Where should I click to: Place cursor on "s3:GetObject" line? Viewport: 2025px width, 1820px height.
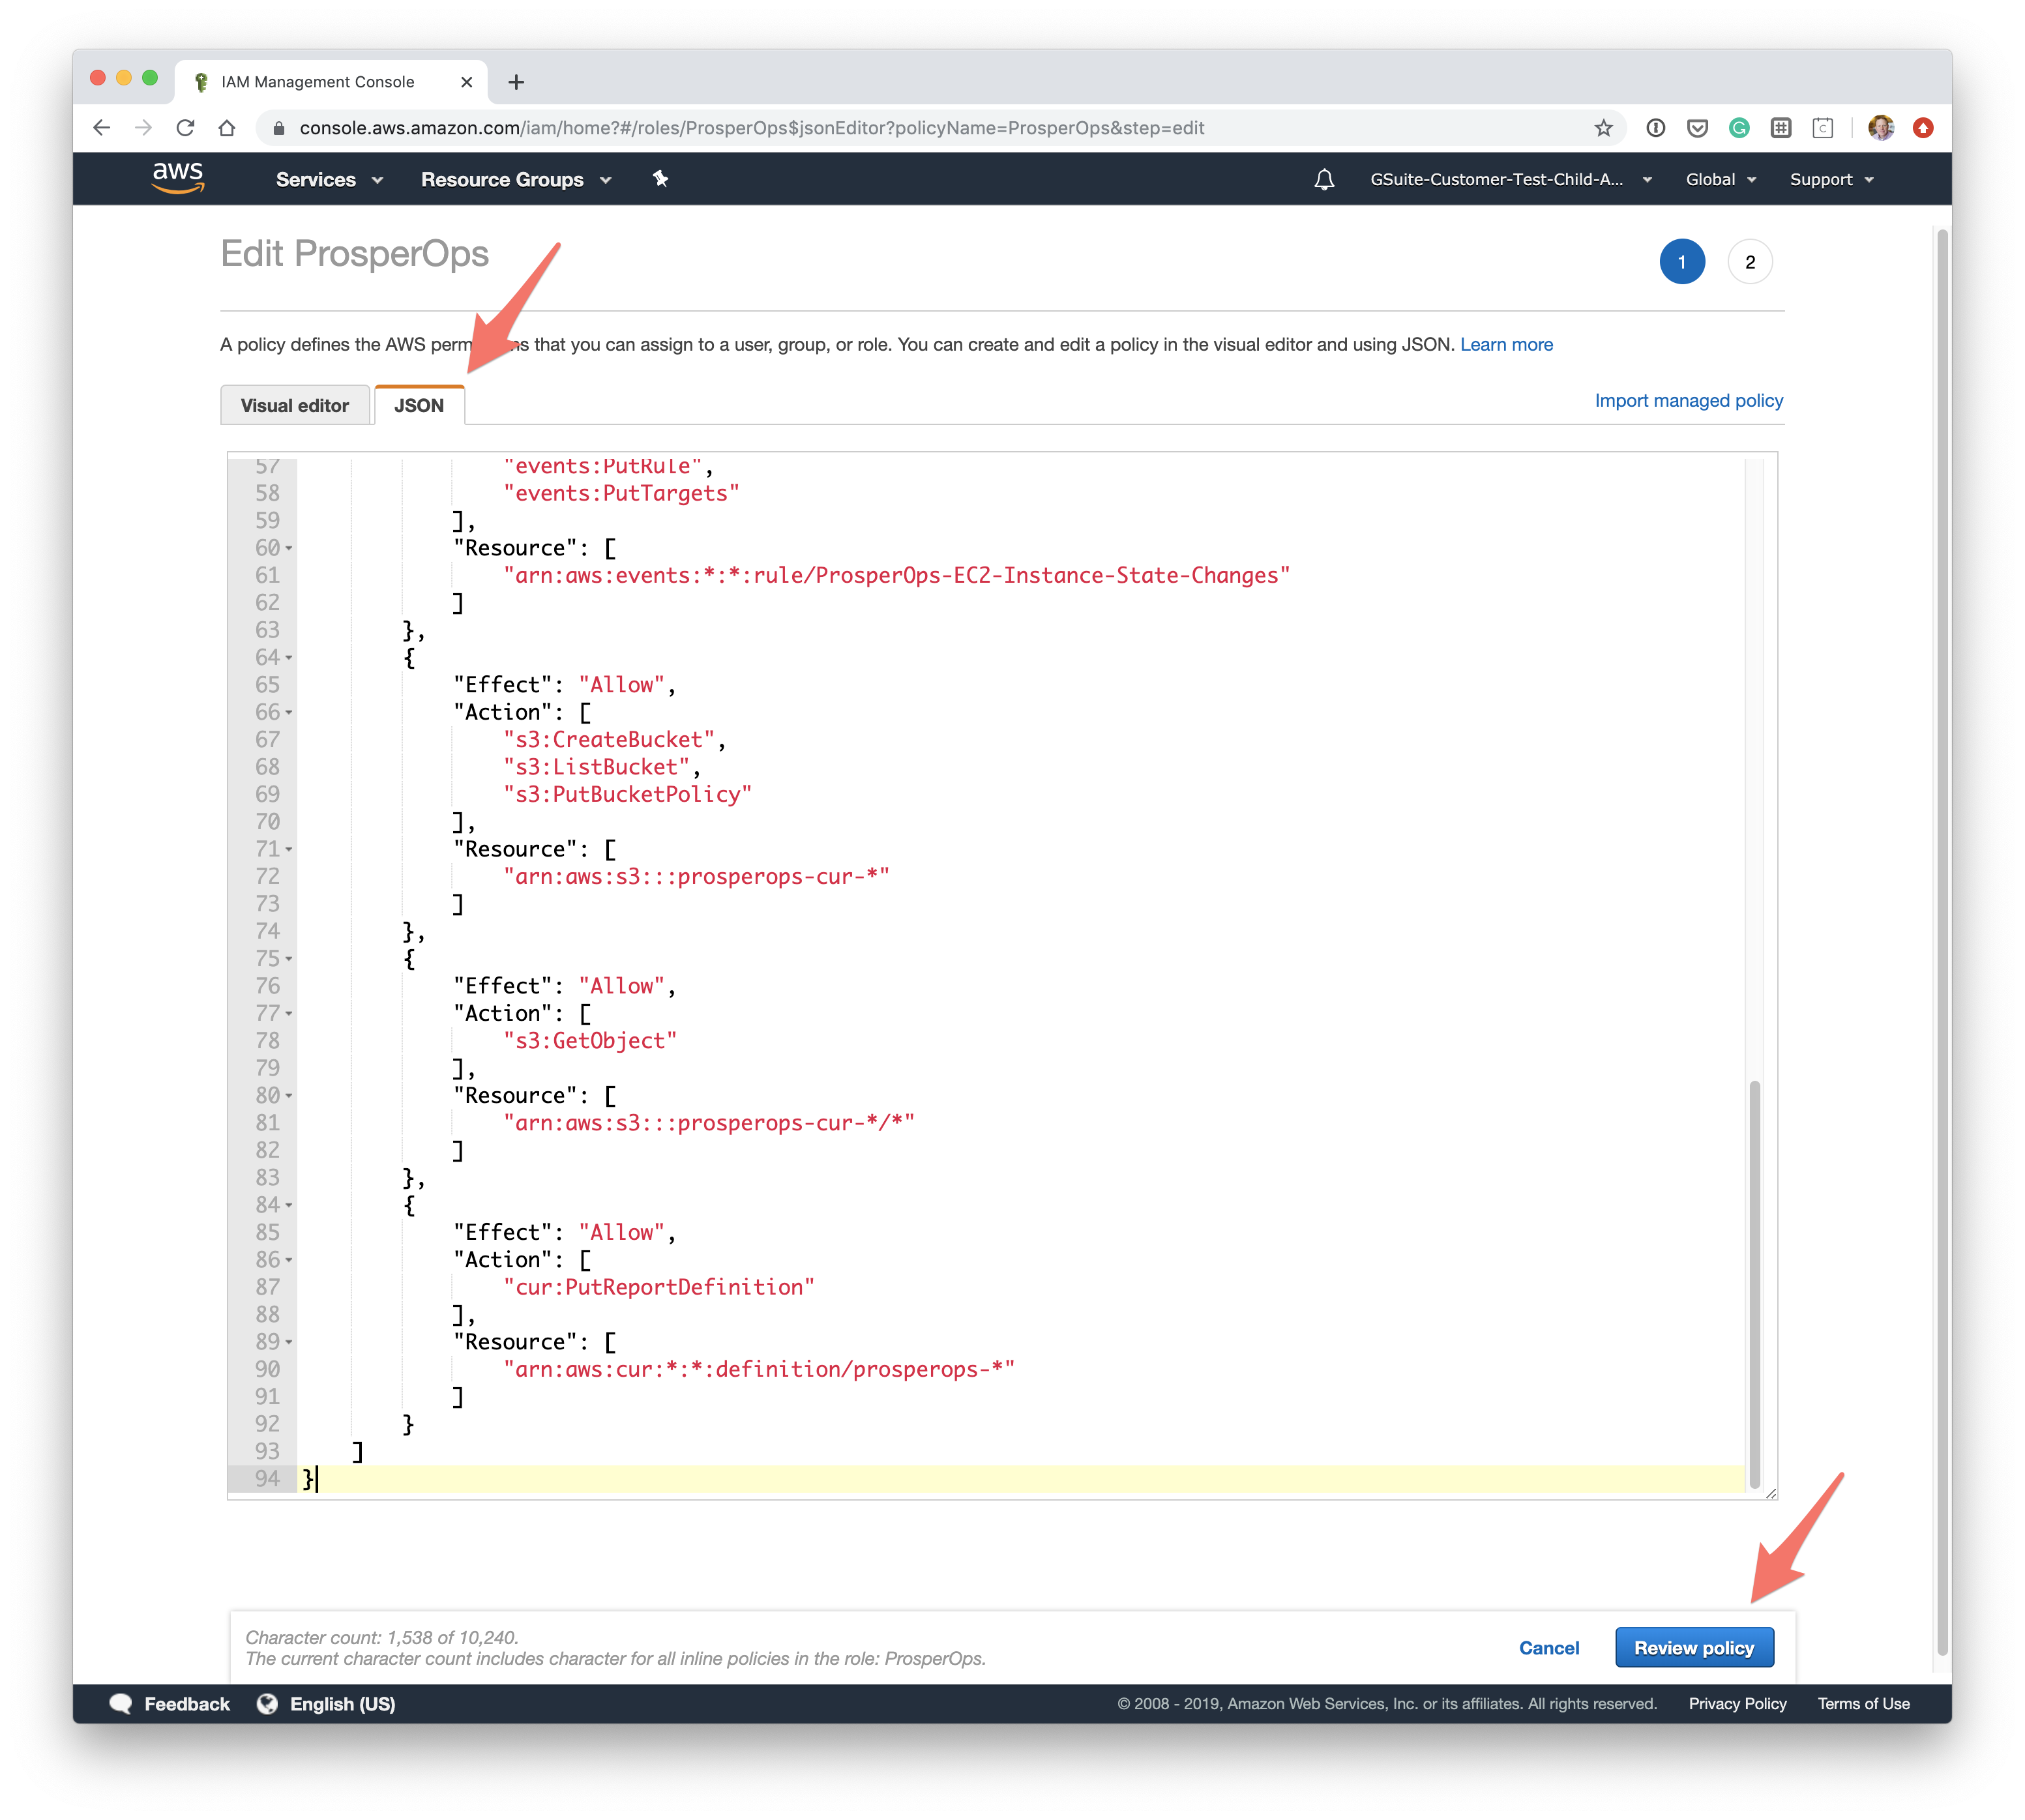(590, 1041)
